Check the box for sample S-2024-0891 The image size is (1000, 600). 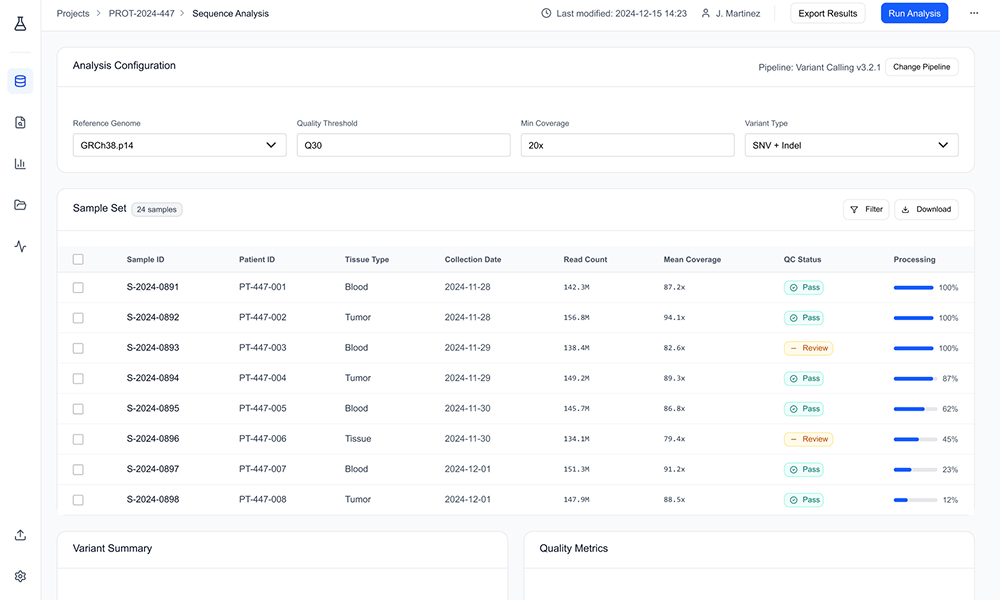tap(78, 287)
